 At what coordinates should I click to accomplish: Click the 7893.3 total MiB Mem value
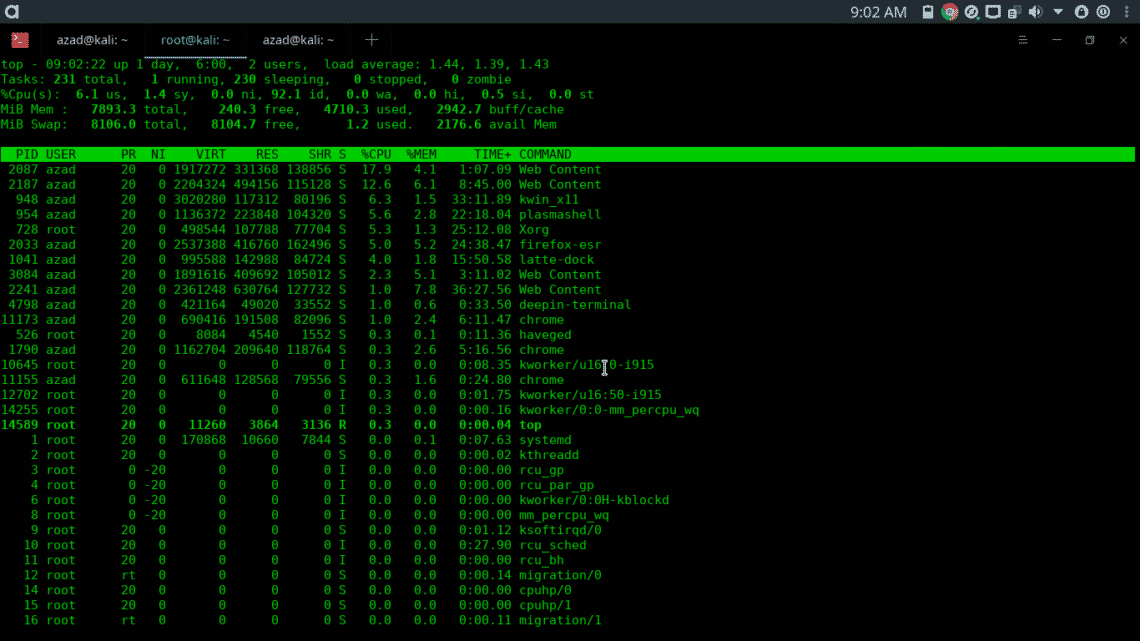point(135,110)
